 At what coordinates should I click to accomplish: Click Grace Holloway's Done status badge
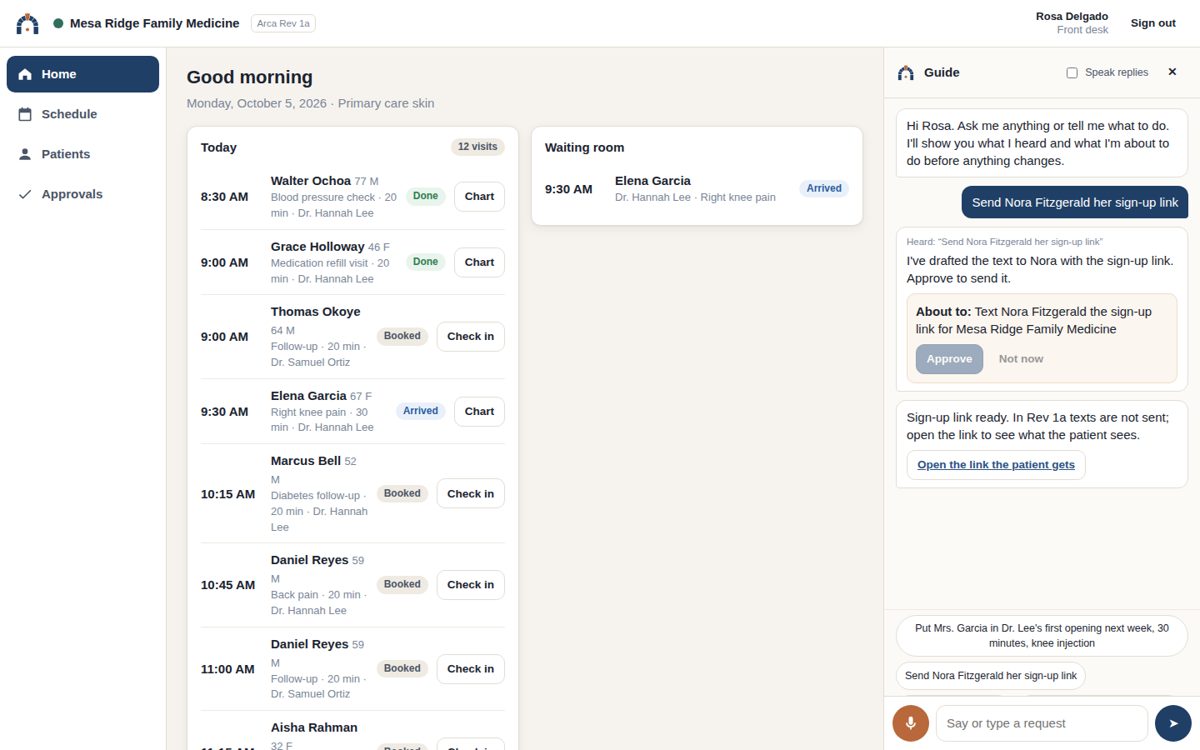[426, 262]
